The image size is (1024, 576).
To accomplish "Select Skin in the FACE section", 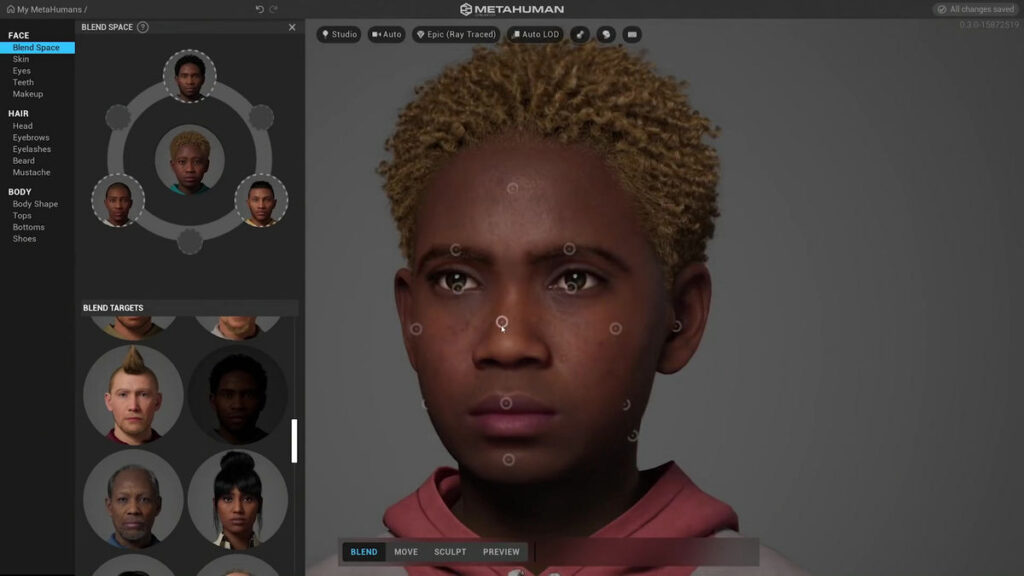I will tap(22, 59).
